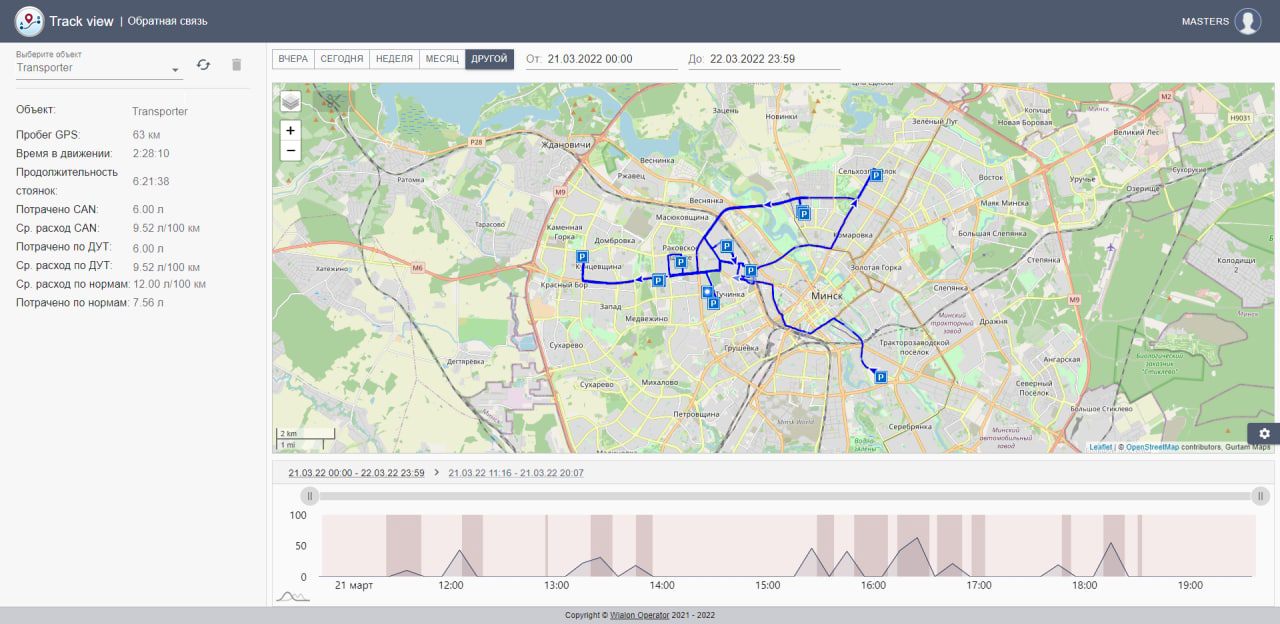Select the ВЧЕРА period tab

point(293,59)
